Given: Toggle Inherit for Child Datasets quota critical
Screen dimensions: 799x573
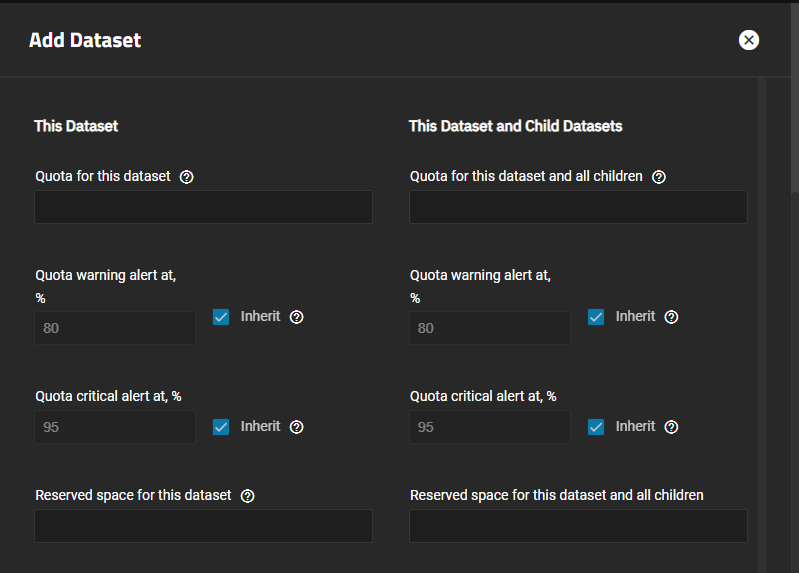Looking at the screenshot, I should point(596,427).
